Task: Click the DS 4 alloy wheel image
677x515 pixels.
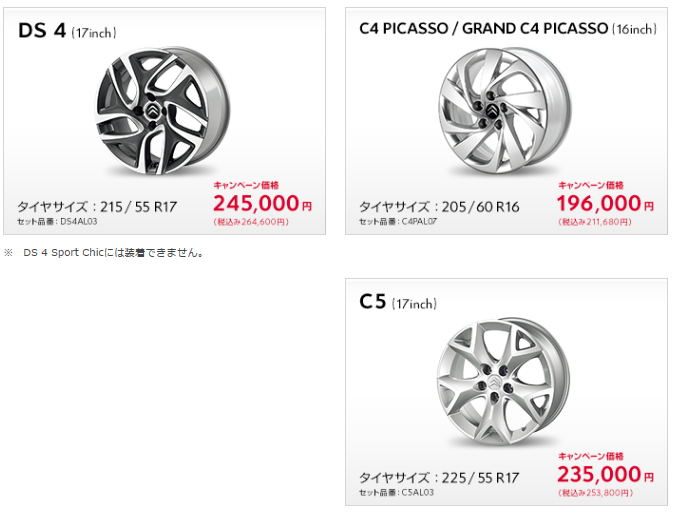Action: (x=162, y=111)
